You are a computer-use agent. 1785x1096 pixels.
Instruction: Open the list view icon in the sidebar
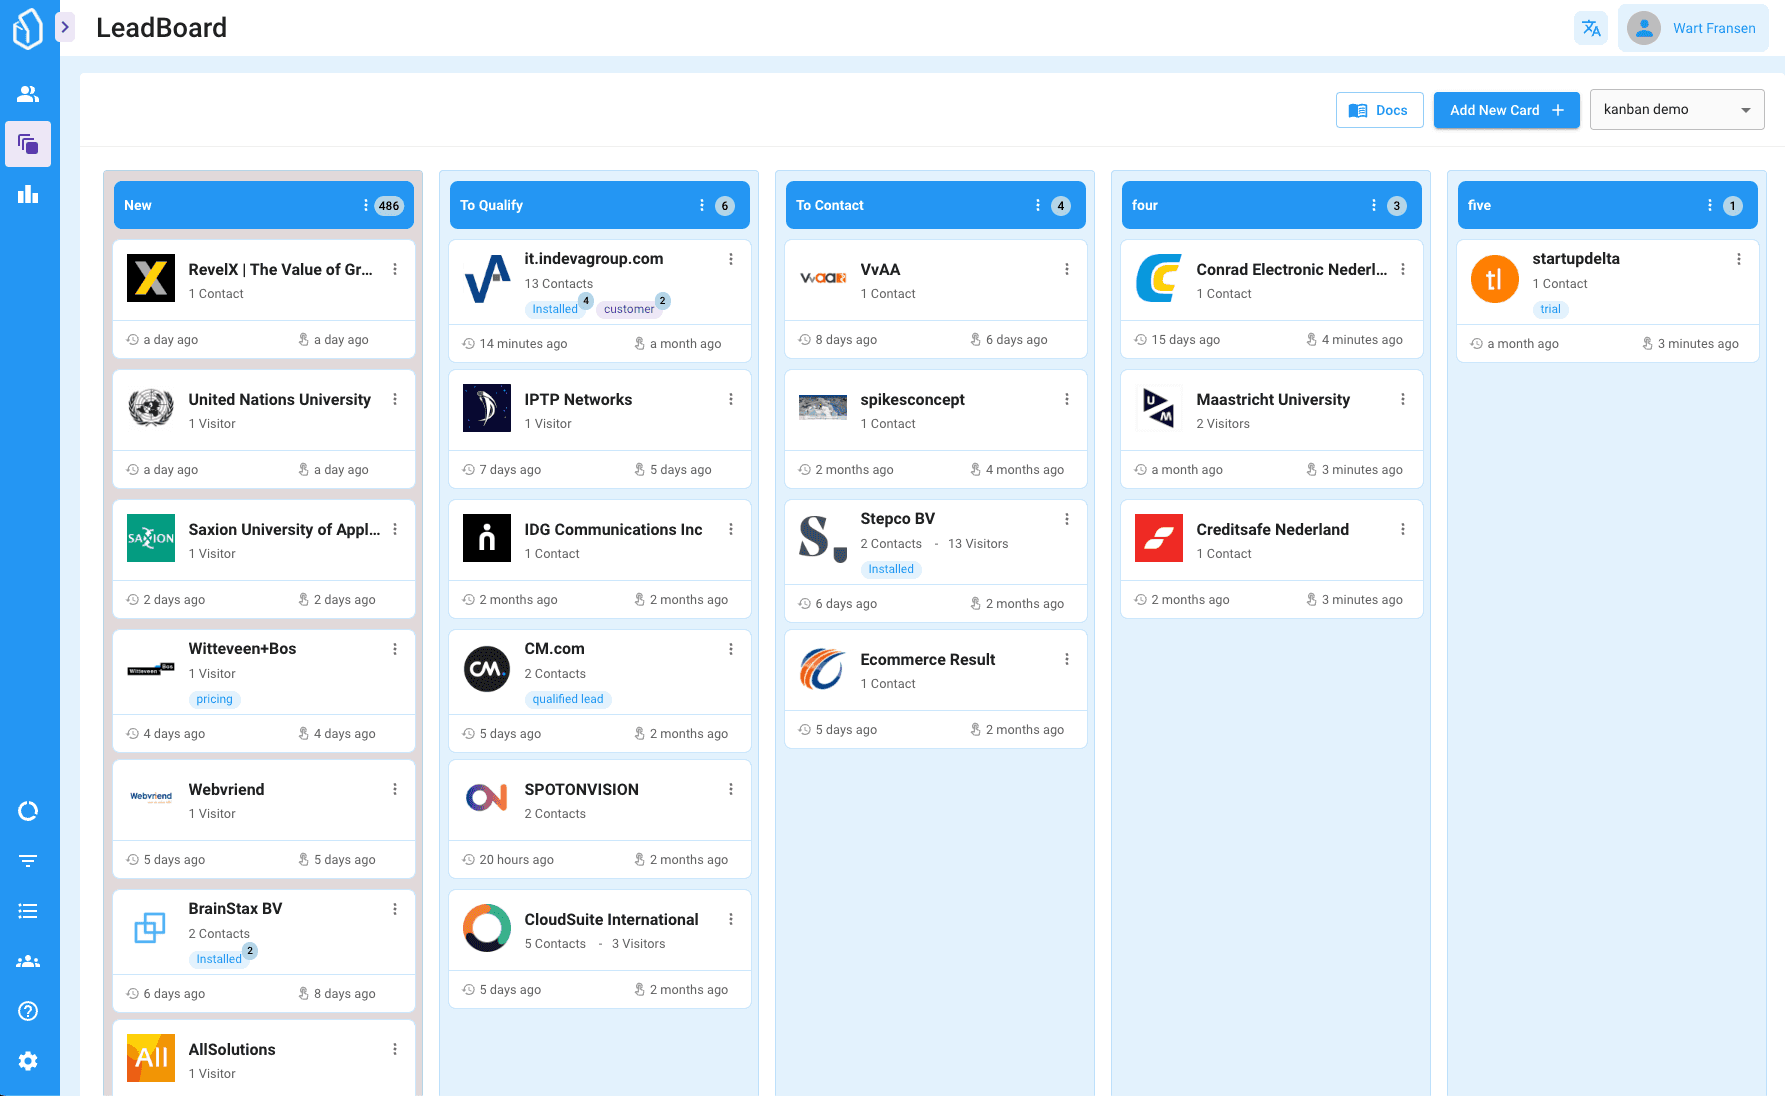click(28, 910)
